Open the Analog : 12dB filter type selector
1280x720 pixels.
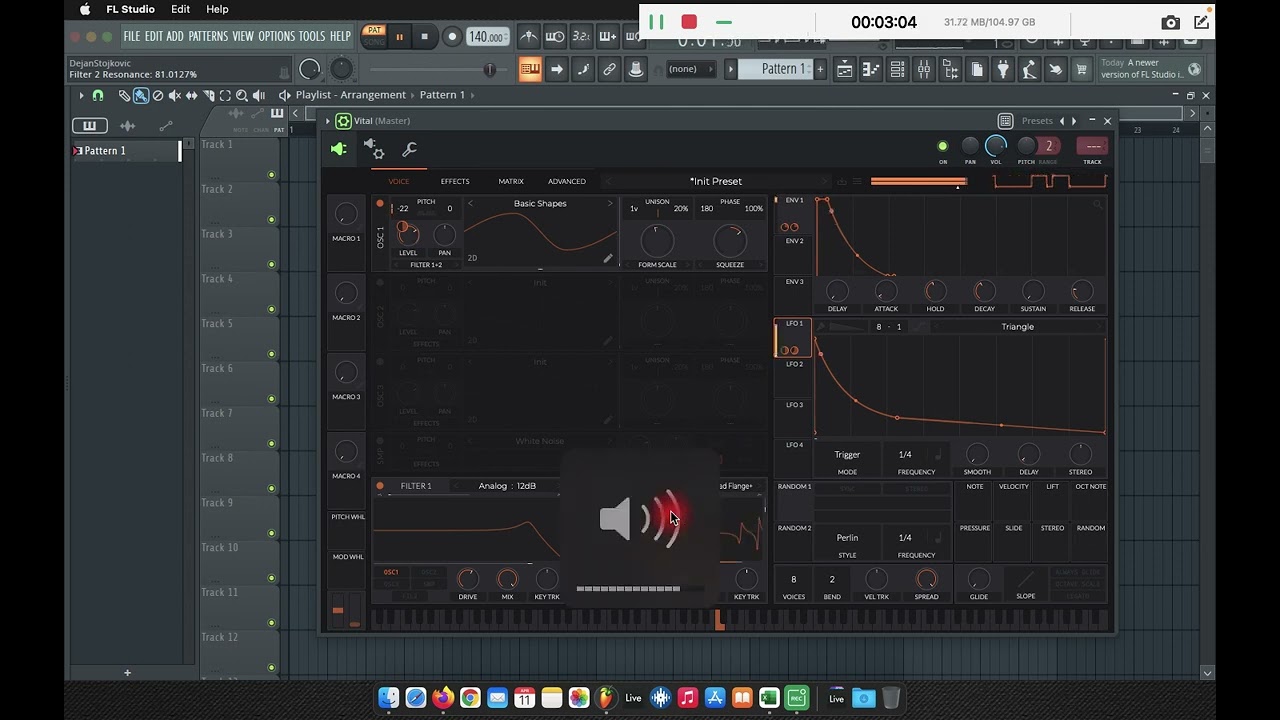(507, 486)
